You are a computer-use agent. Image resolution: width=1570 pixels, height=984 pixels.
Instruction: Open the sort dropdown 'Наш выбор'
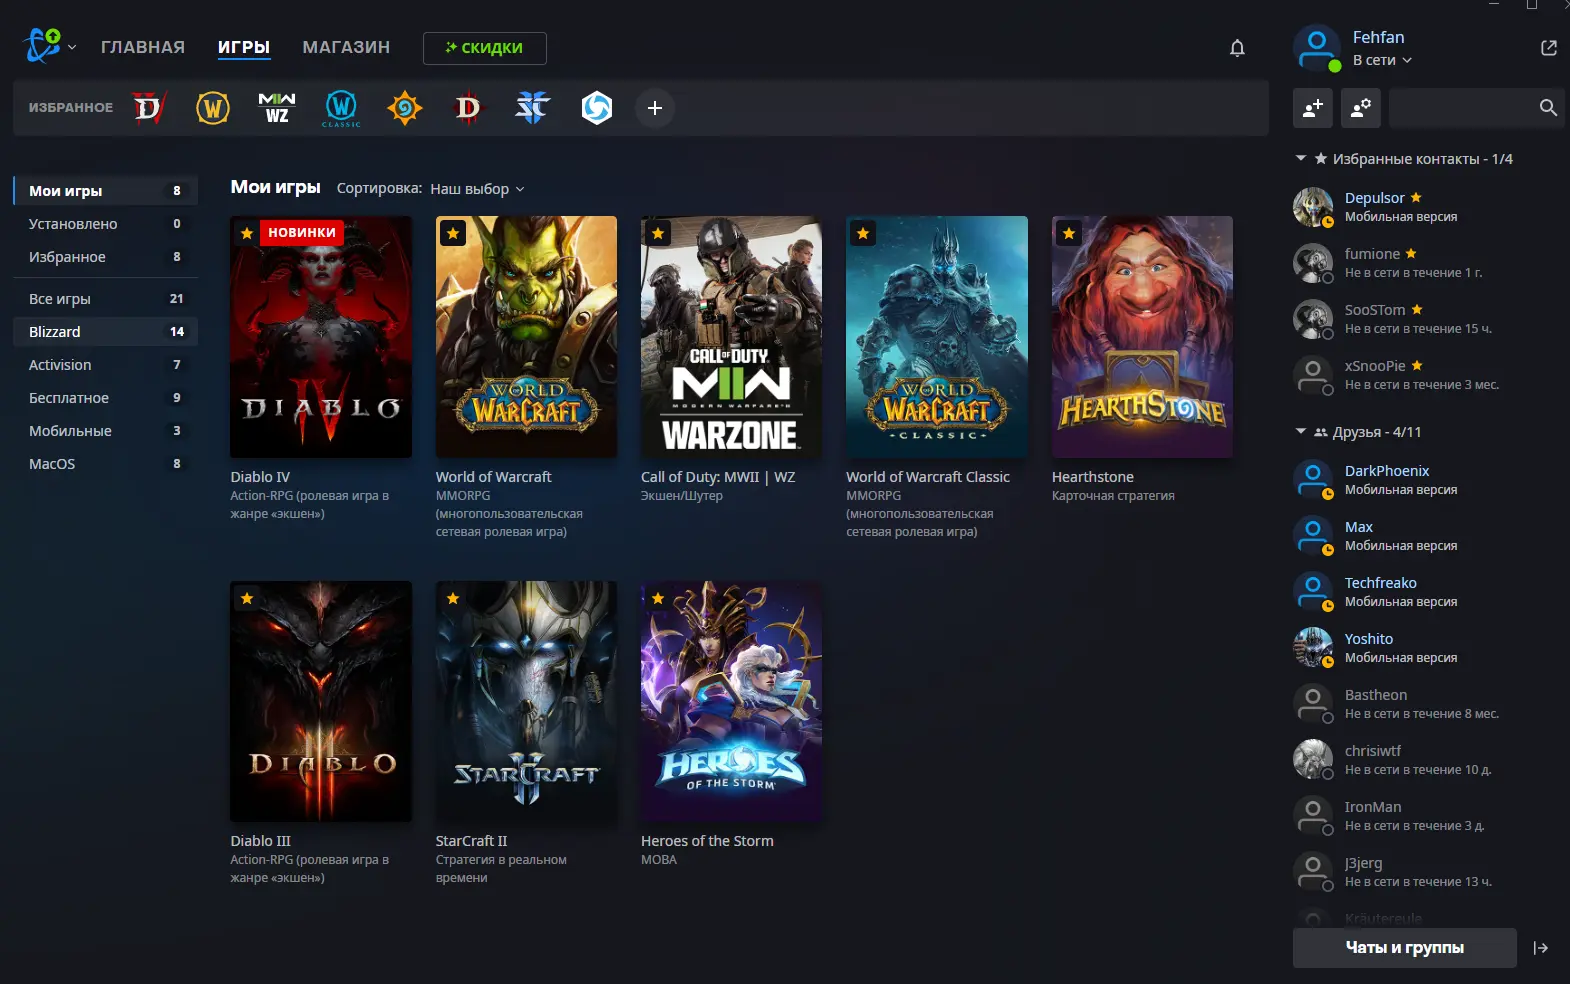pyautogui.click(x=477, y=189)
